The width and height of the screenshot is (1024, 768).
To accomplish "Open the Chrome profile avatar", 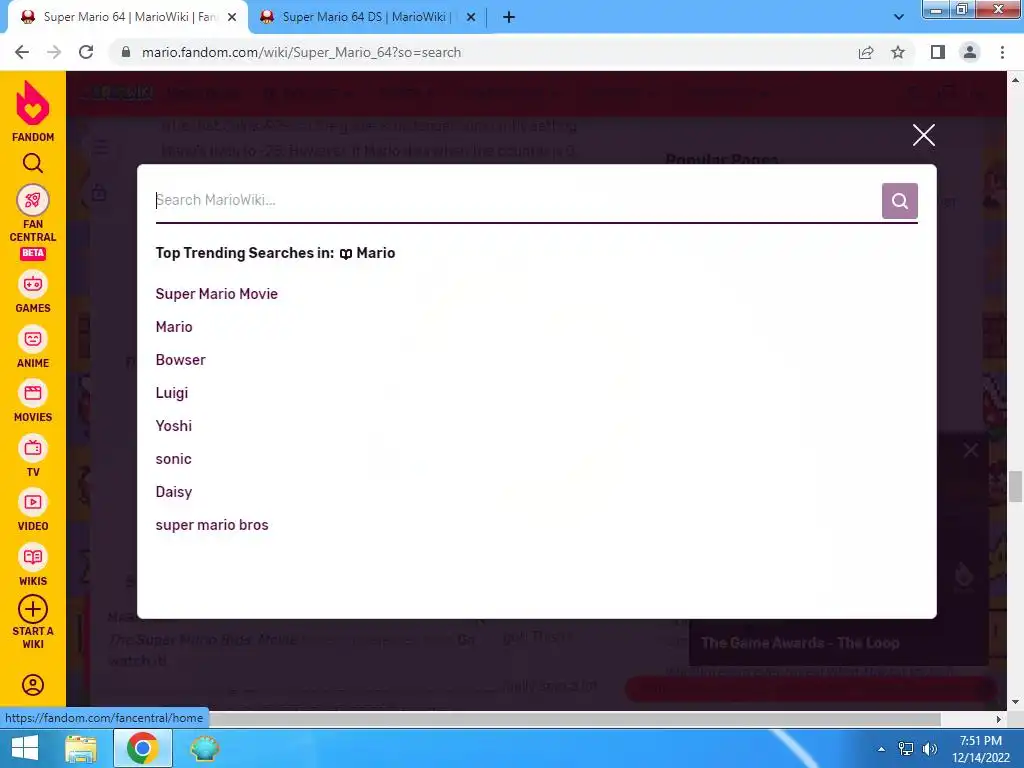I will click(x=970, y=52).
